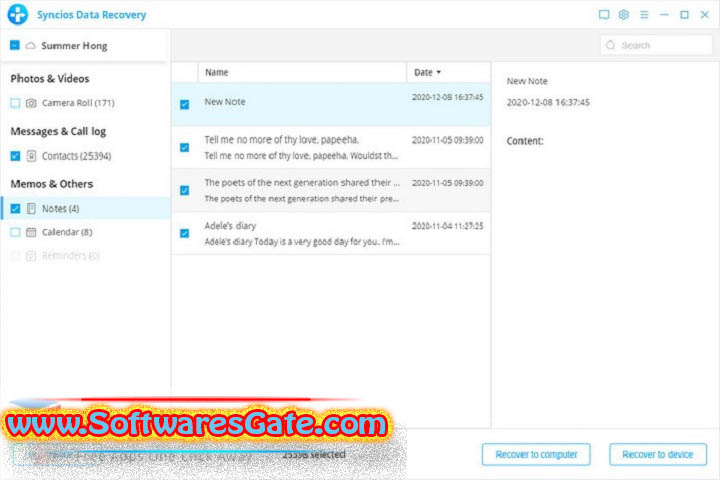Click 'Adele's diary Today is a very good day' preview
The width and height of the screenshot is (720, 480).
(x=302, y=242)
